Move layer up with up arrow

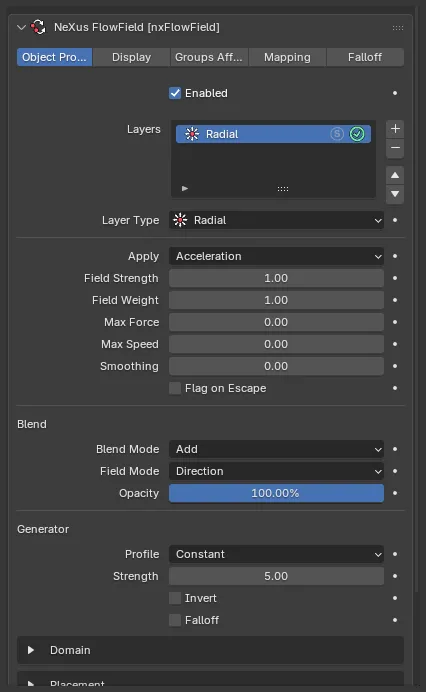(395, 175)
